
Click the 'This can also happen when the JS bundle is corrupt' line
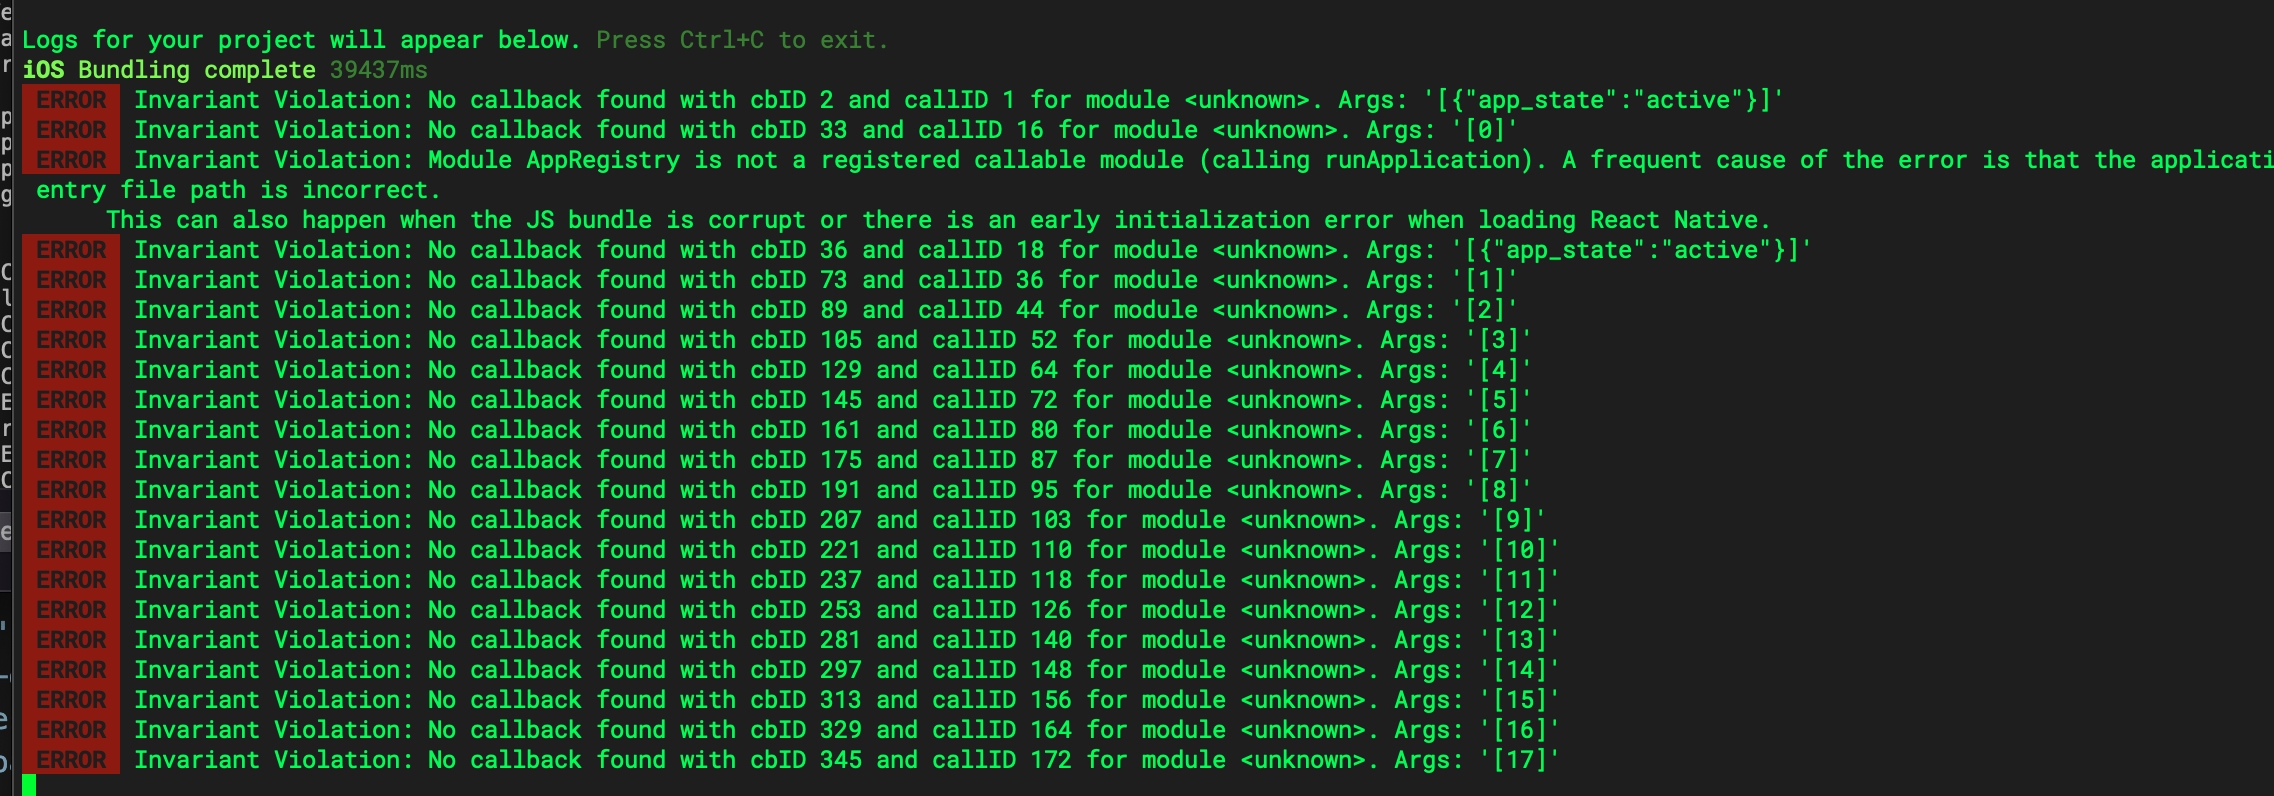click(938, 220)
